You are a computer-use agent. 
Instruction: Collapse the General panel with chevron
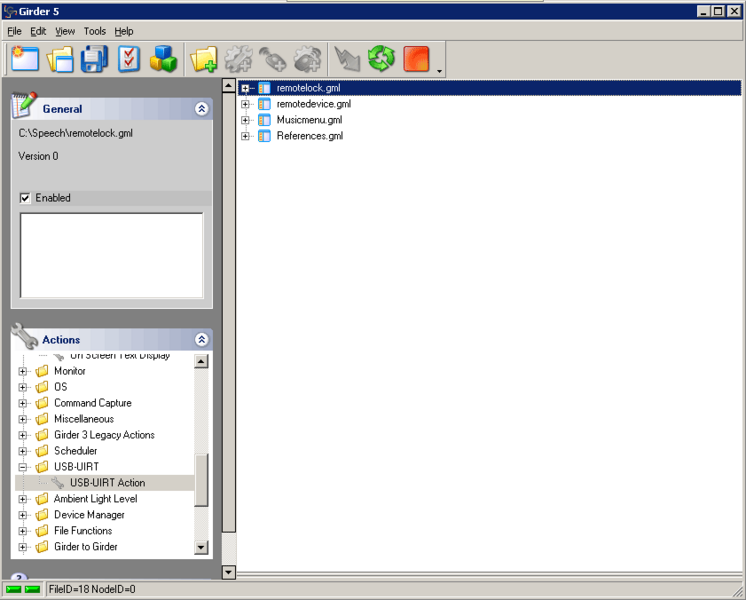point(201,109)
